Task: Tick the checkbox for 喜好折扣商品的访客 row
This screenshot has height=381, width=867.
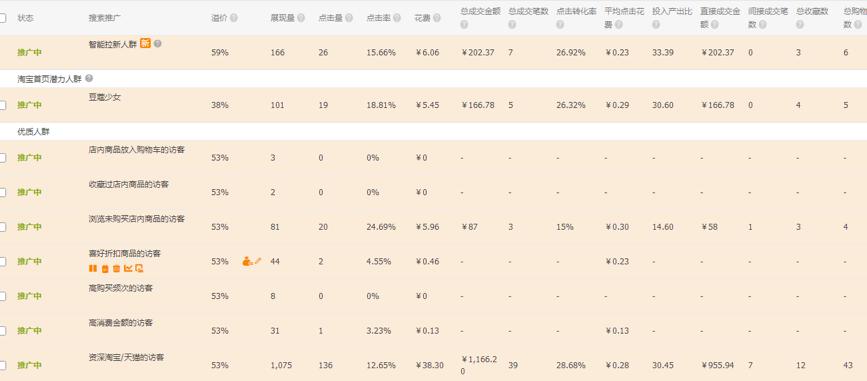Action: (2, 261)
